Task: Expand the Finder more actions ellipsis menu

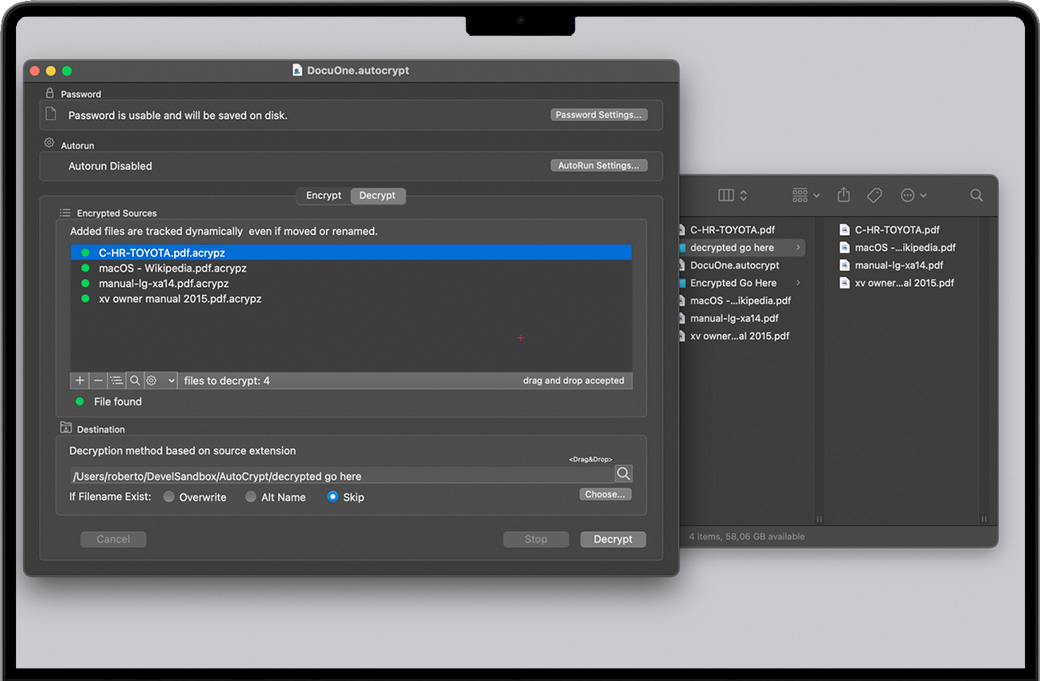Action: click(913, 195)
